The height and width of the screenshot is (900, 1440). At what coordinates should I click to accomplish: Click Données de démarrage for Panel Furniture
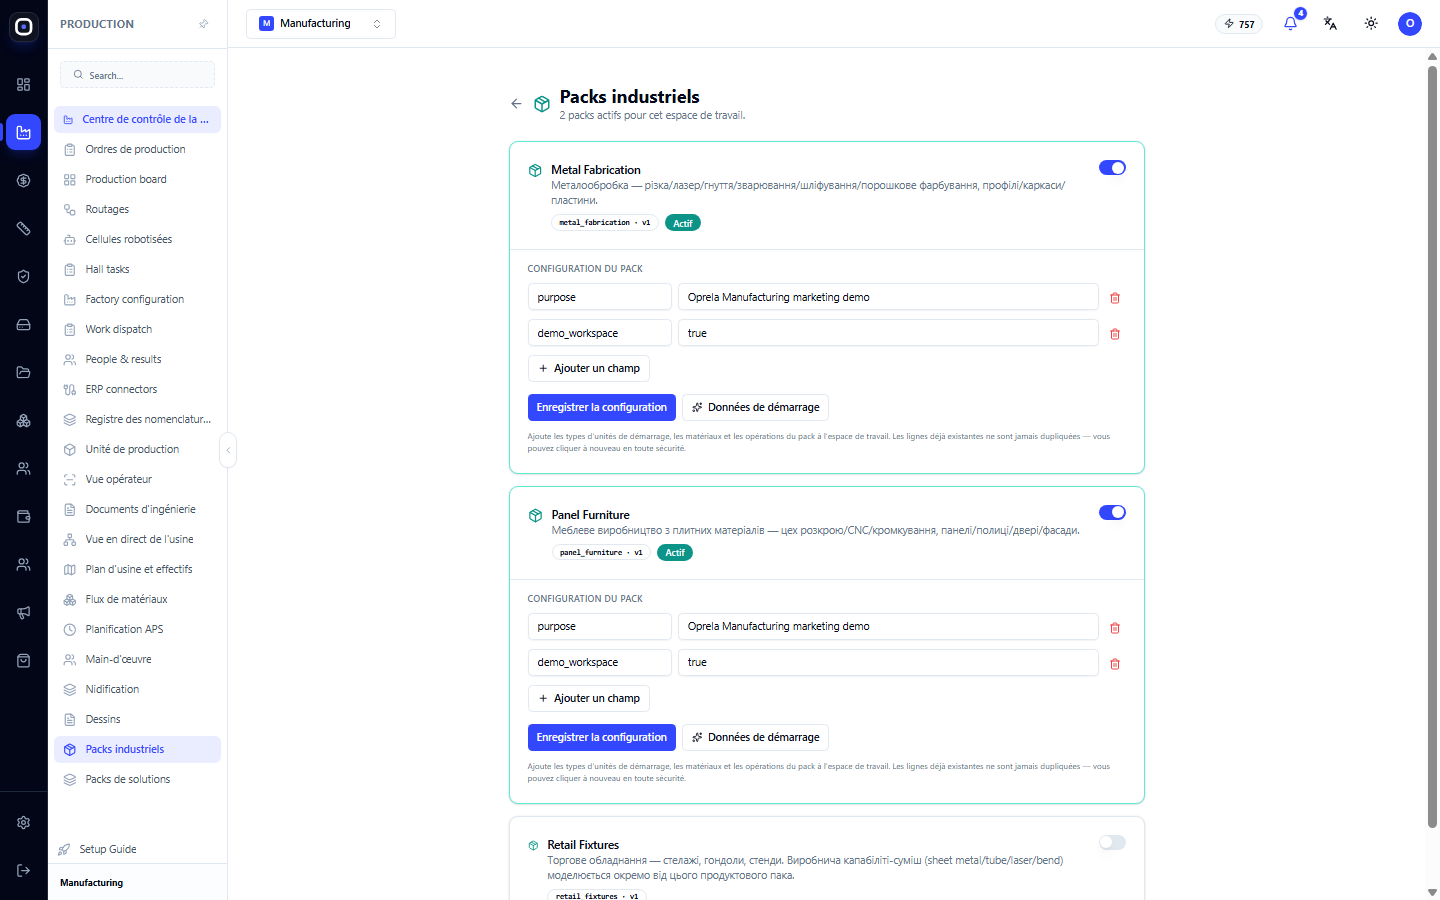tap(755, 737)
